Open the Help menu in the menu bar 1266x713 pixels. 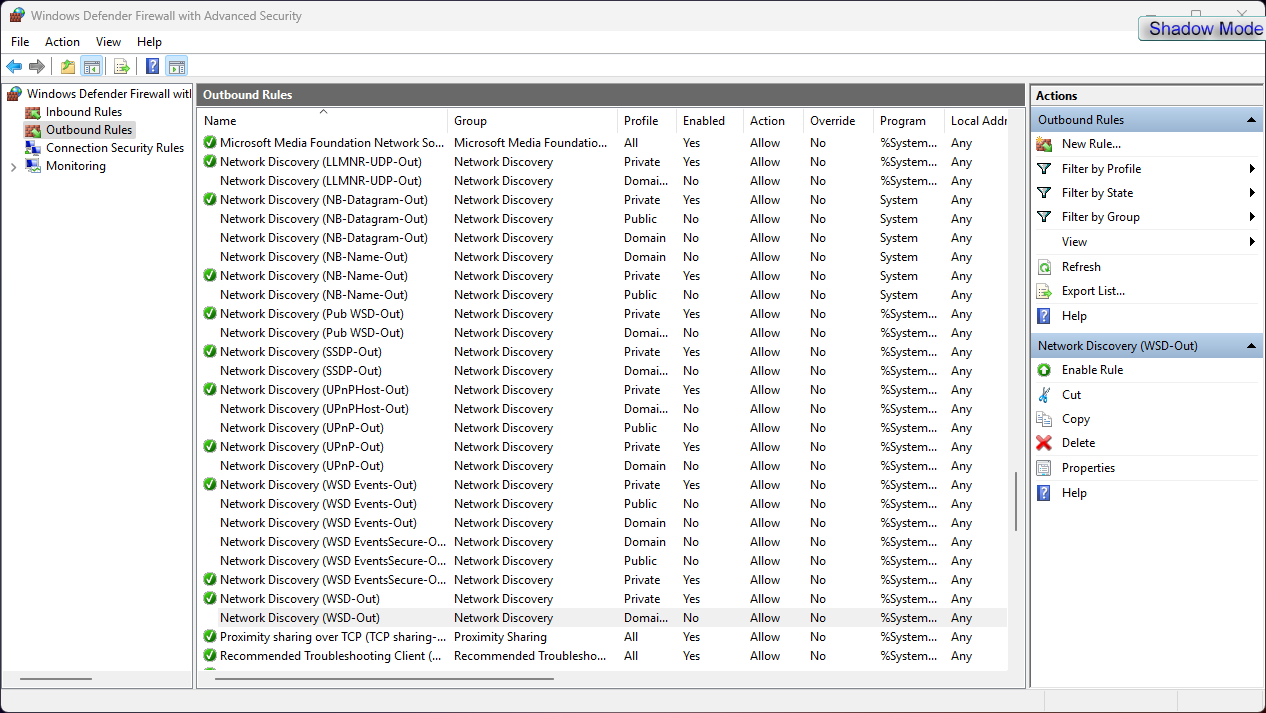pyautogui.click(x=149, y=42)
